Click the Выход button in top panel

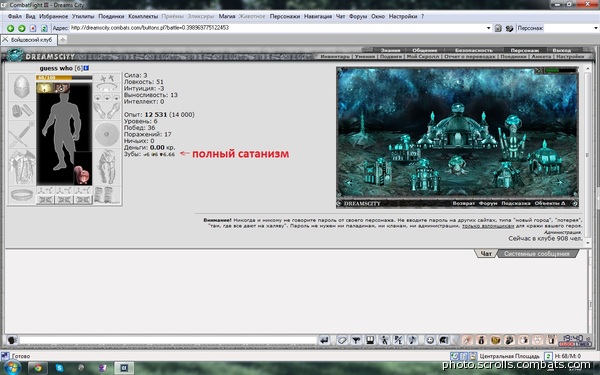click(561, 50)
